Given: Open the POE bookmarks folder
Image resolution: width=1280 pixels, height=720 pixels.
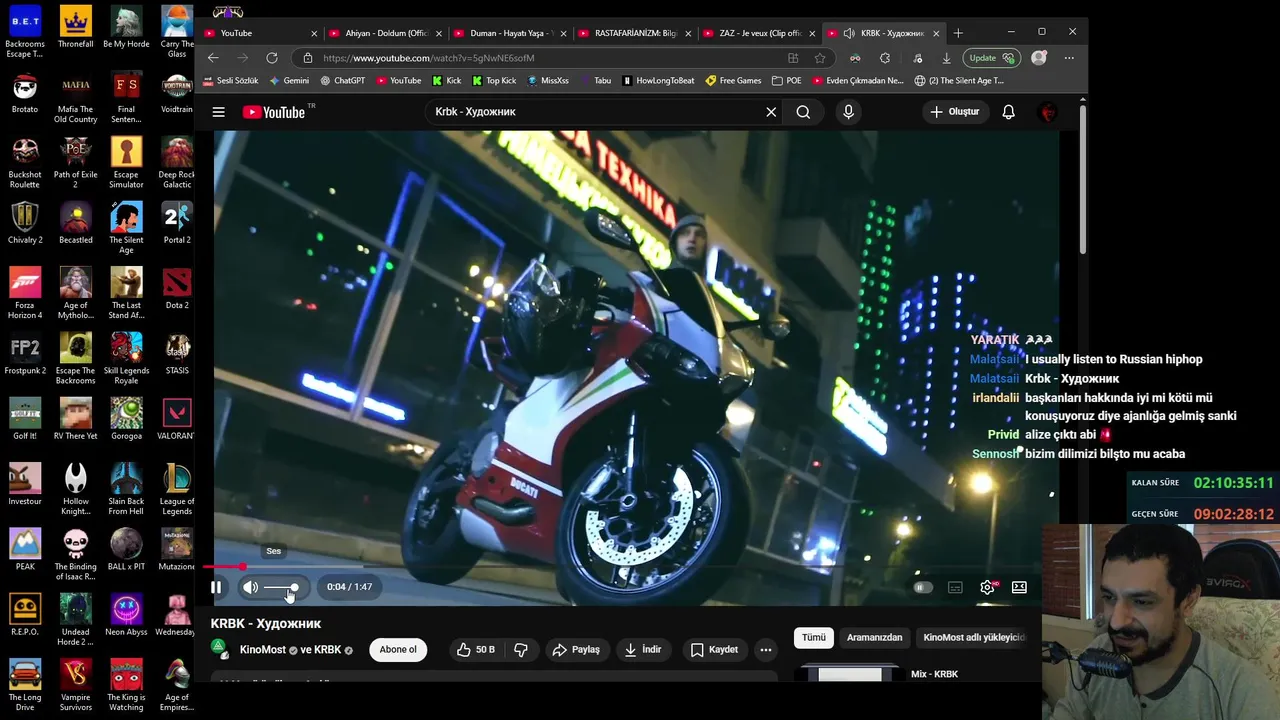Looking at the screenshot, I should [786, 81].
